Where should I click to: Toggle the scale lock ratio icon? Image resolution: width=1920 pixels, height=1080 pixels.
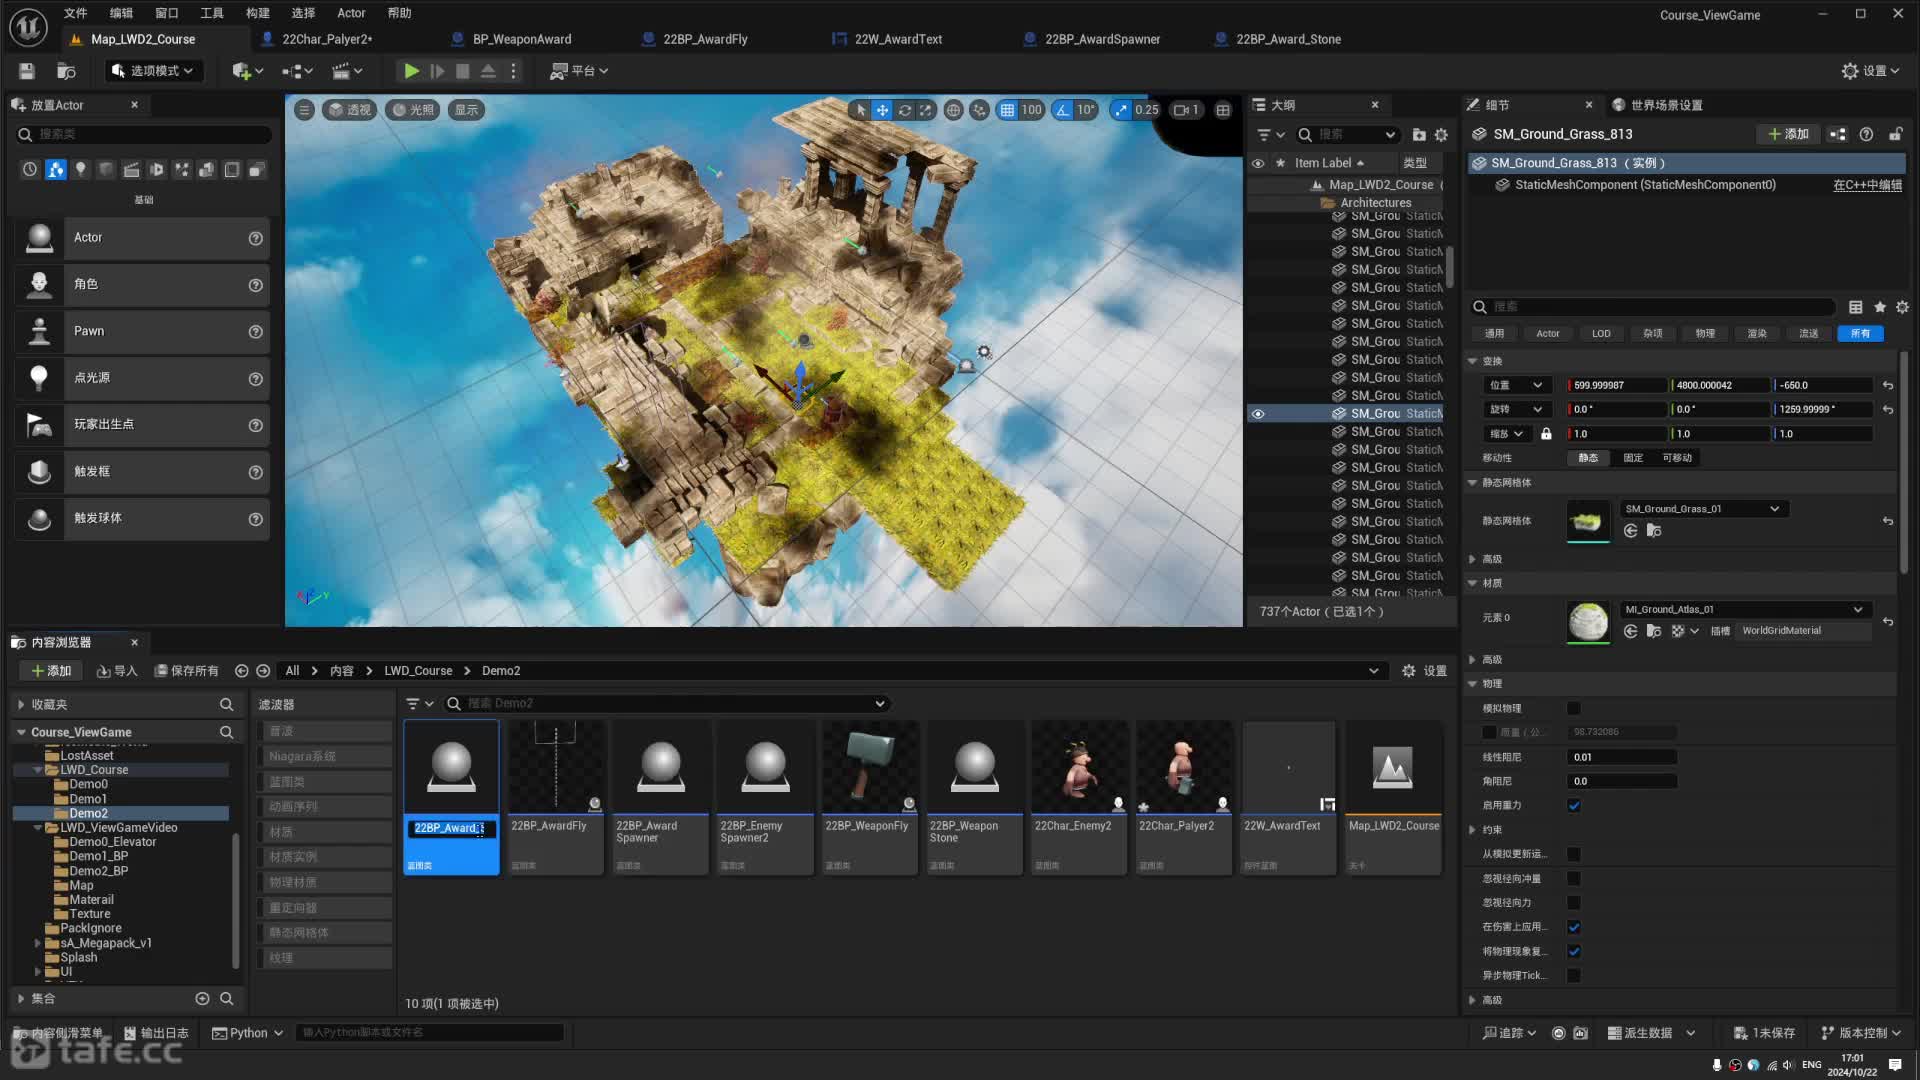(1546, 434)
